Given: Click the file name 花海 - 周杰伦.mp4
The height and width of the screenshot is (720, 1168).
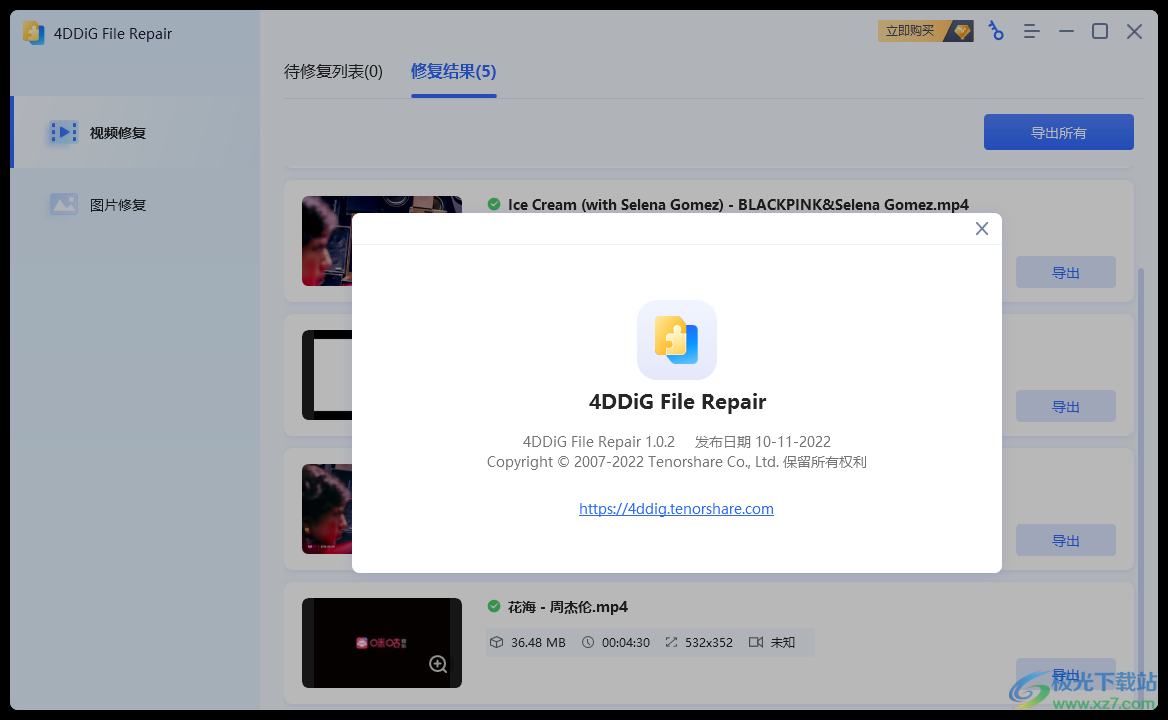Looking at the screenshot, I should (x=568, y=607).
